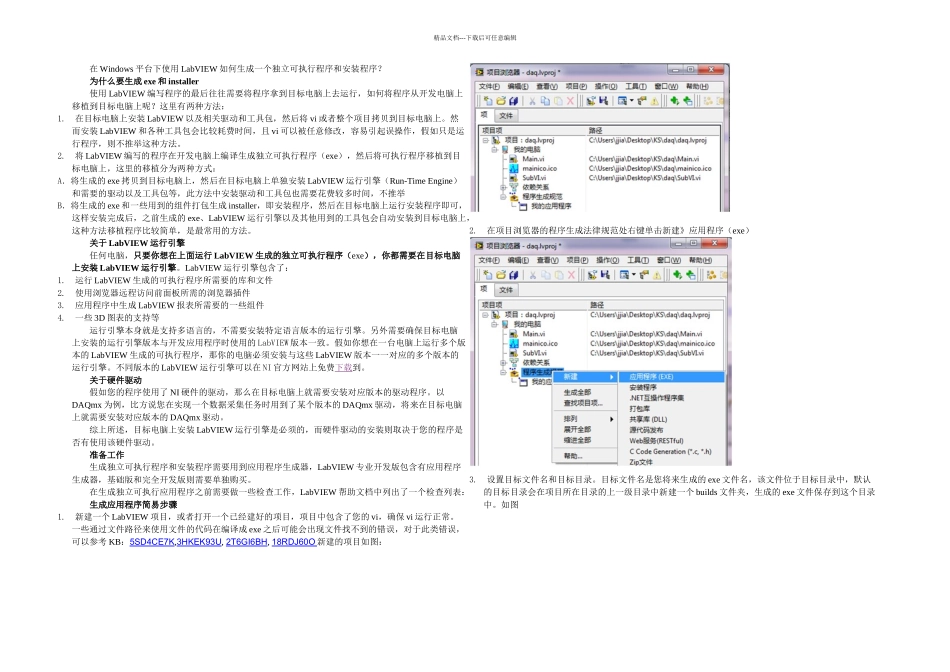Click the Cut scissors icon in the window with context menu
950x672 pixels.
point(533,275)
